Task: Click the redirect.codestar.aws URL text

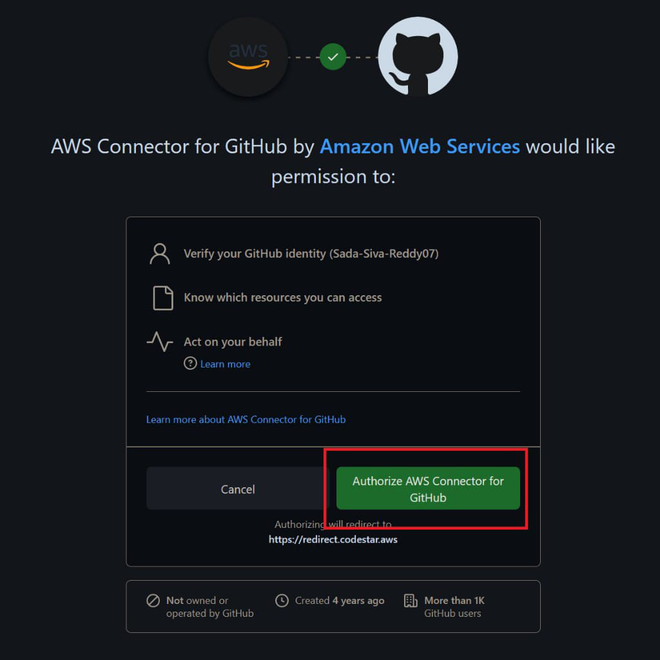Action: point(333,540)
